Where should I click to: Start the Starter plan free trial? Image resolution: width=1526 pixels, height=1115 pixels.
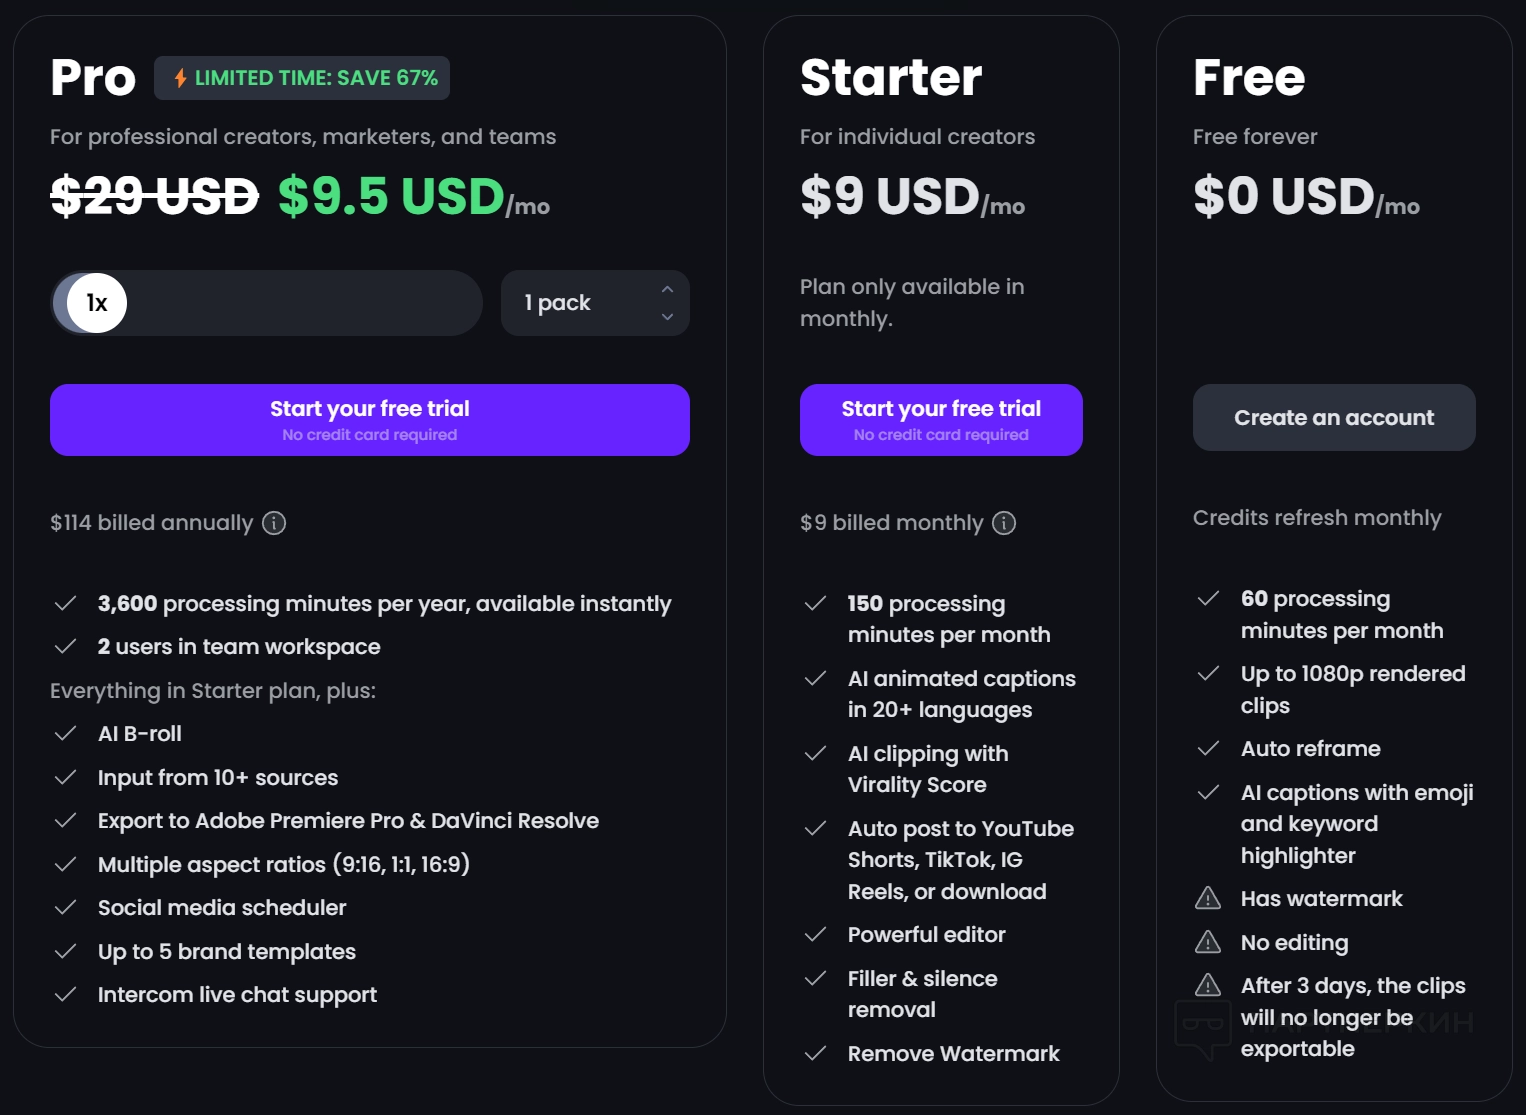[941, 420]
